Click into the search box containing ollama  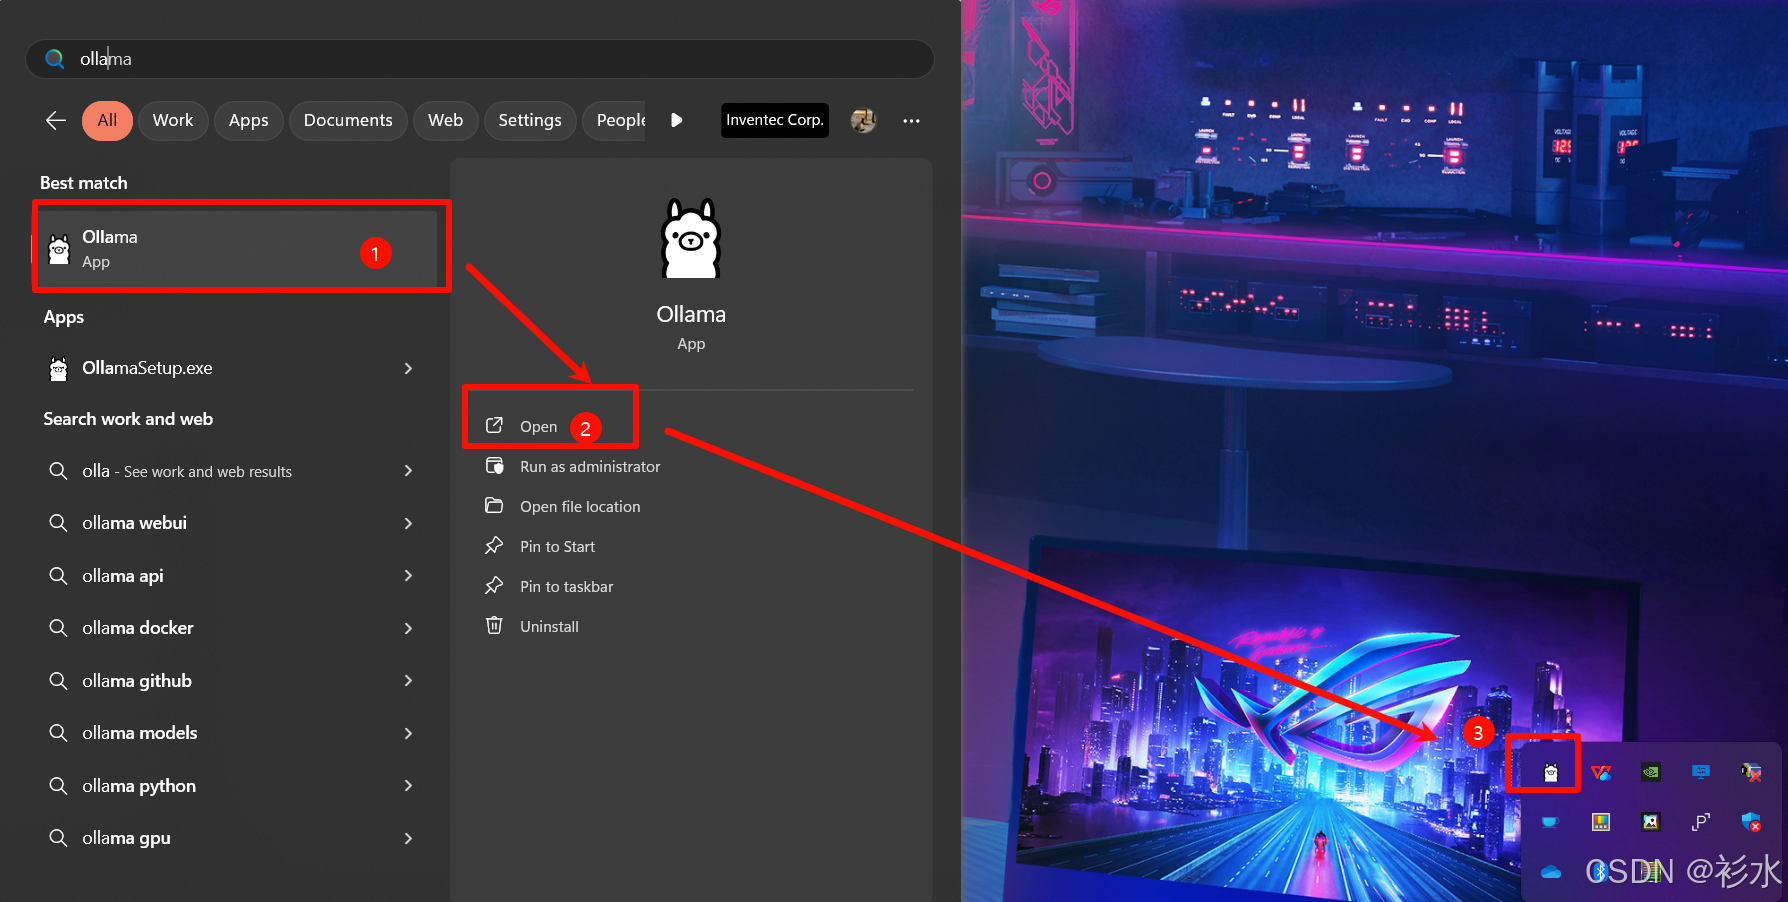[x=480, y=59]
